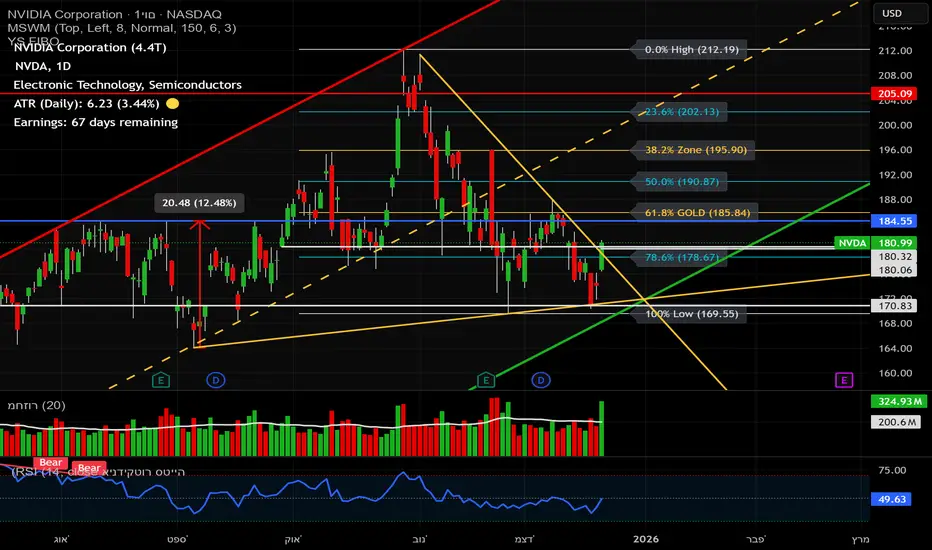Click the 188.00 price axis value
The height and width of the screenshot is (550, 932).
895,200
